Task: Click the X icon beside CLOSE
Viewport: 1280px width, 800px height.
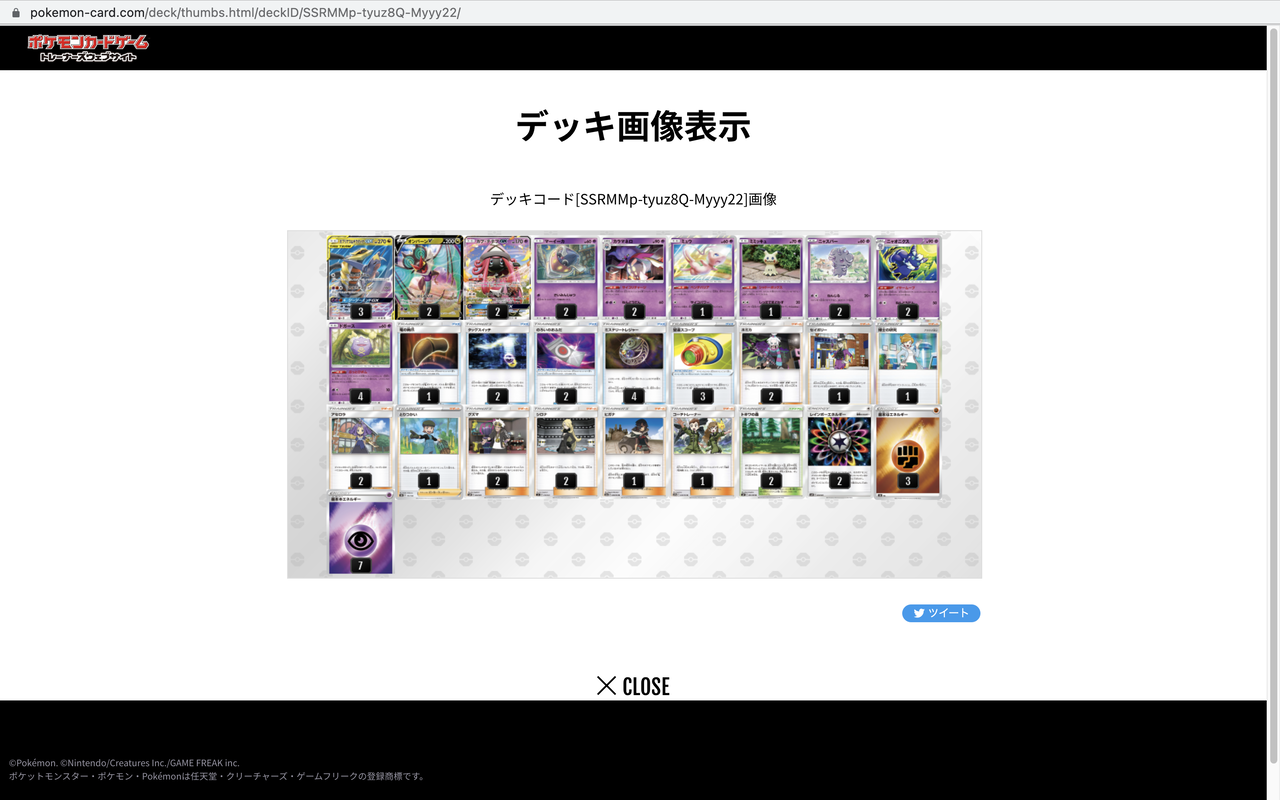Action: [606, 685]
